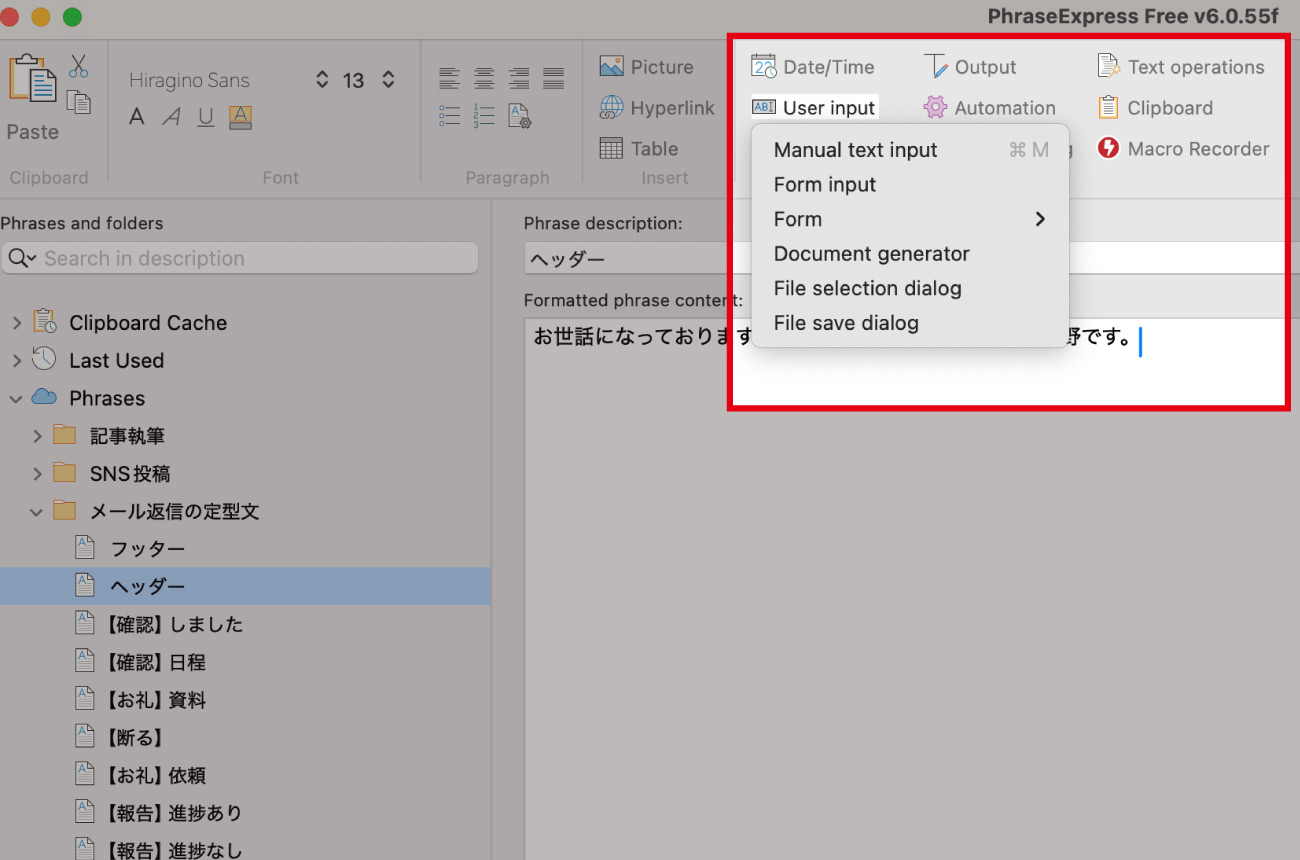Open Text operations macros

tap(1180, 67)
